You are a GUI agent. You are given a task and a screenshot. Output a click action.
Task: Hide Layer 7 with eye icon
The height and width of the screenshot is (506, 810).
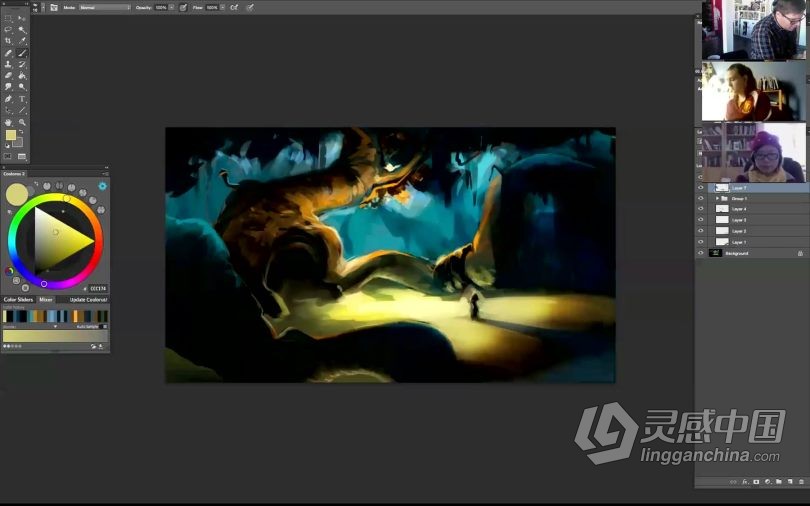[x=700, y=187]
